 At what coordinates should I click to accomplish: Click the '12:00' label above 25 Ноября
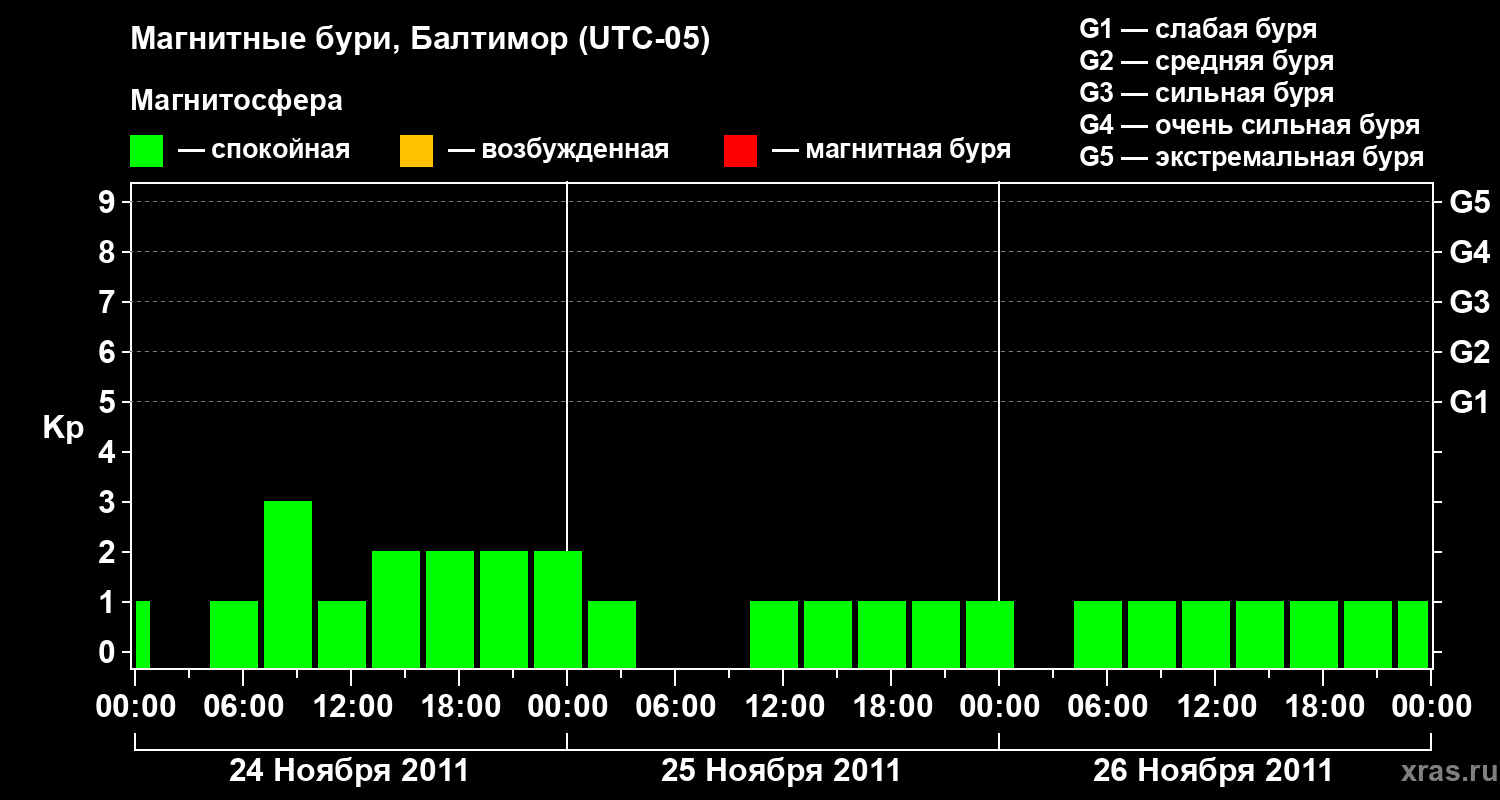[783, 707]
